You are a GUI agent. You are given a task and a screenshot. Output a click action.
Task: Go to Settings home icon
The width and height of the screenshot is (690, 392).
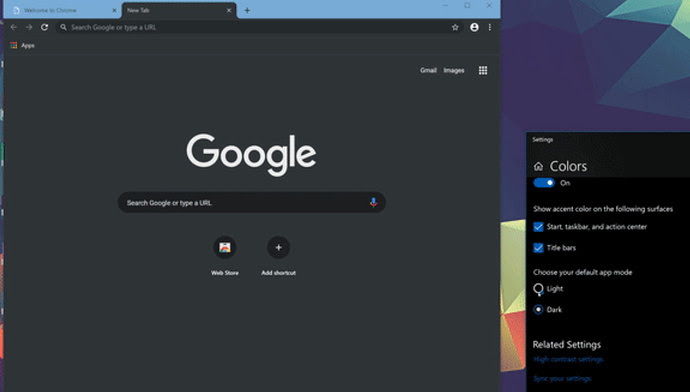pyautogui.click(x=538, y=166)
